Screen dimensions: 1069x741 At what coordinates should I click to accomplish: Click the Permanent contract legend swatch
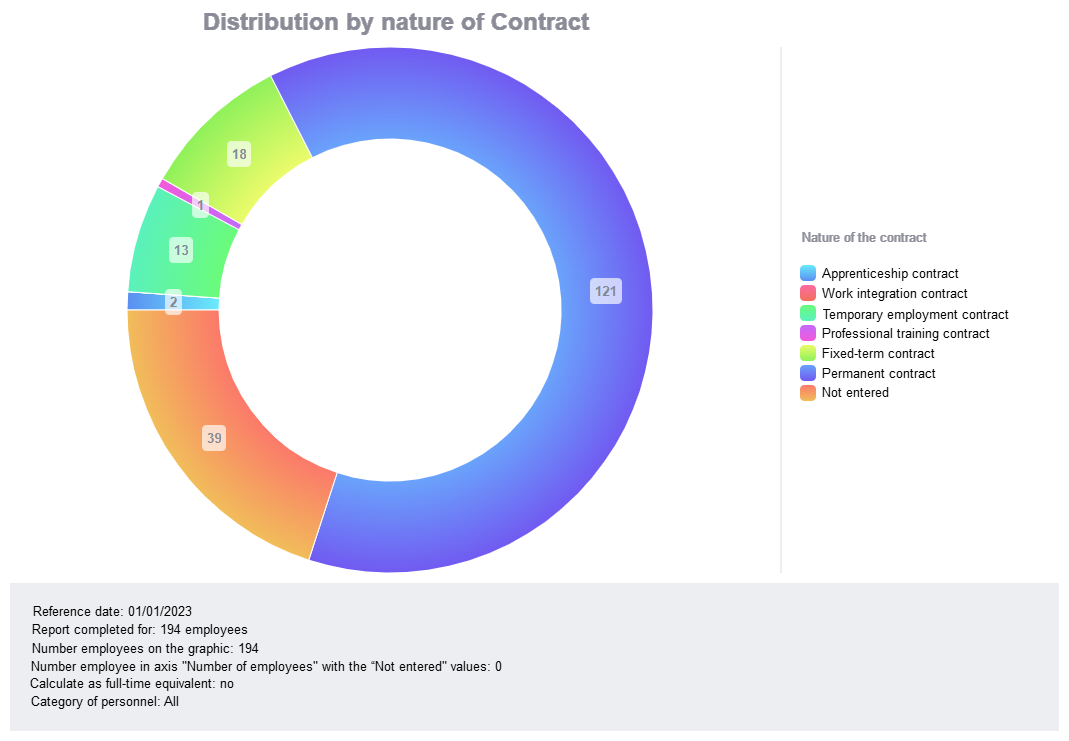point(808,373)
